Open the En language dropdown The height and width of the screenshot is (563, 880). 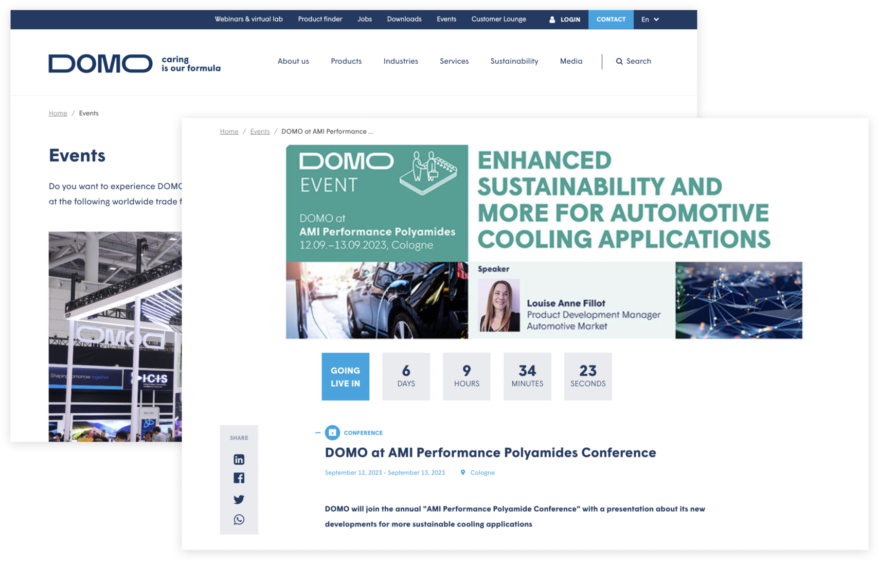[x=649, y=19]
